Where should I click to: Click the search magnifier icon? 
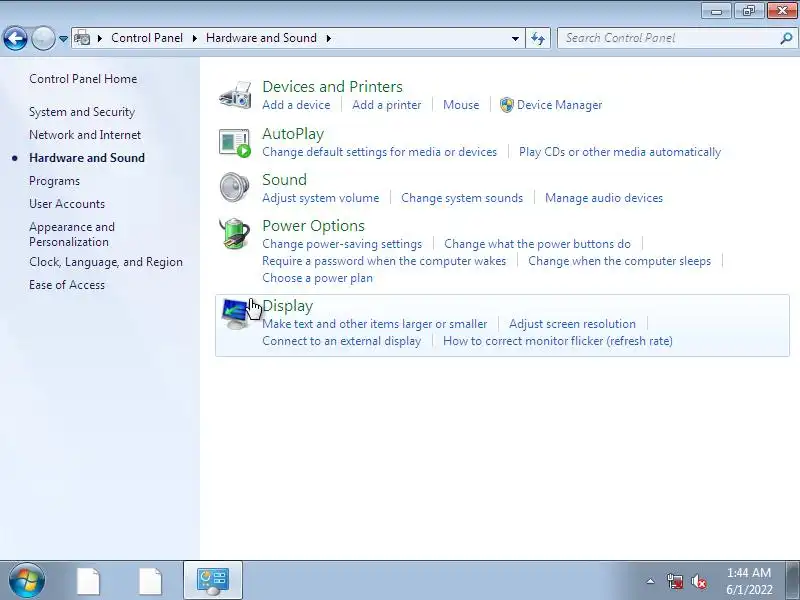(x=786, y=38)
